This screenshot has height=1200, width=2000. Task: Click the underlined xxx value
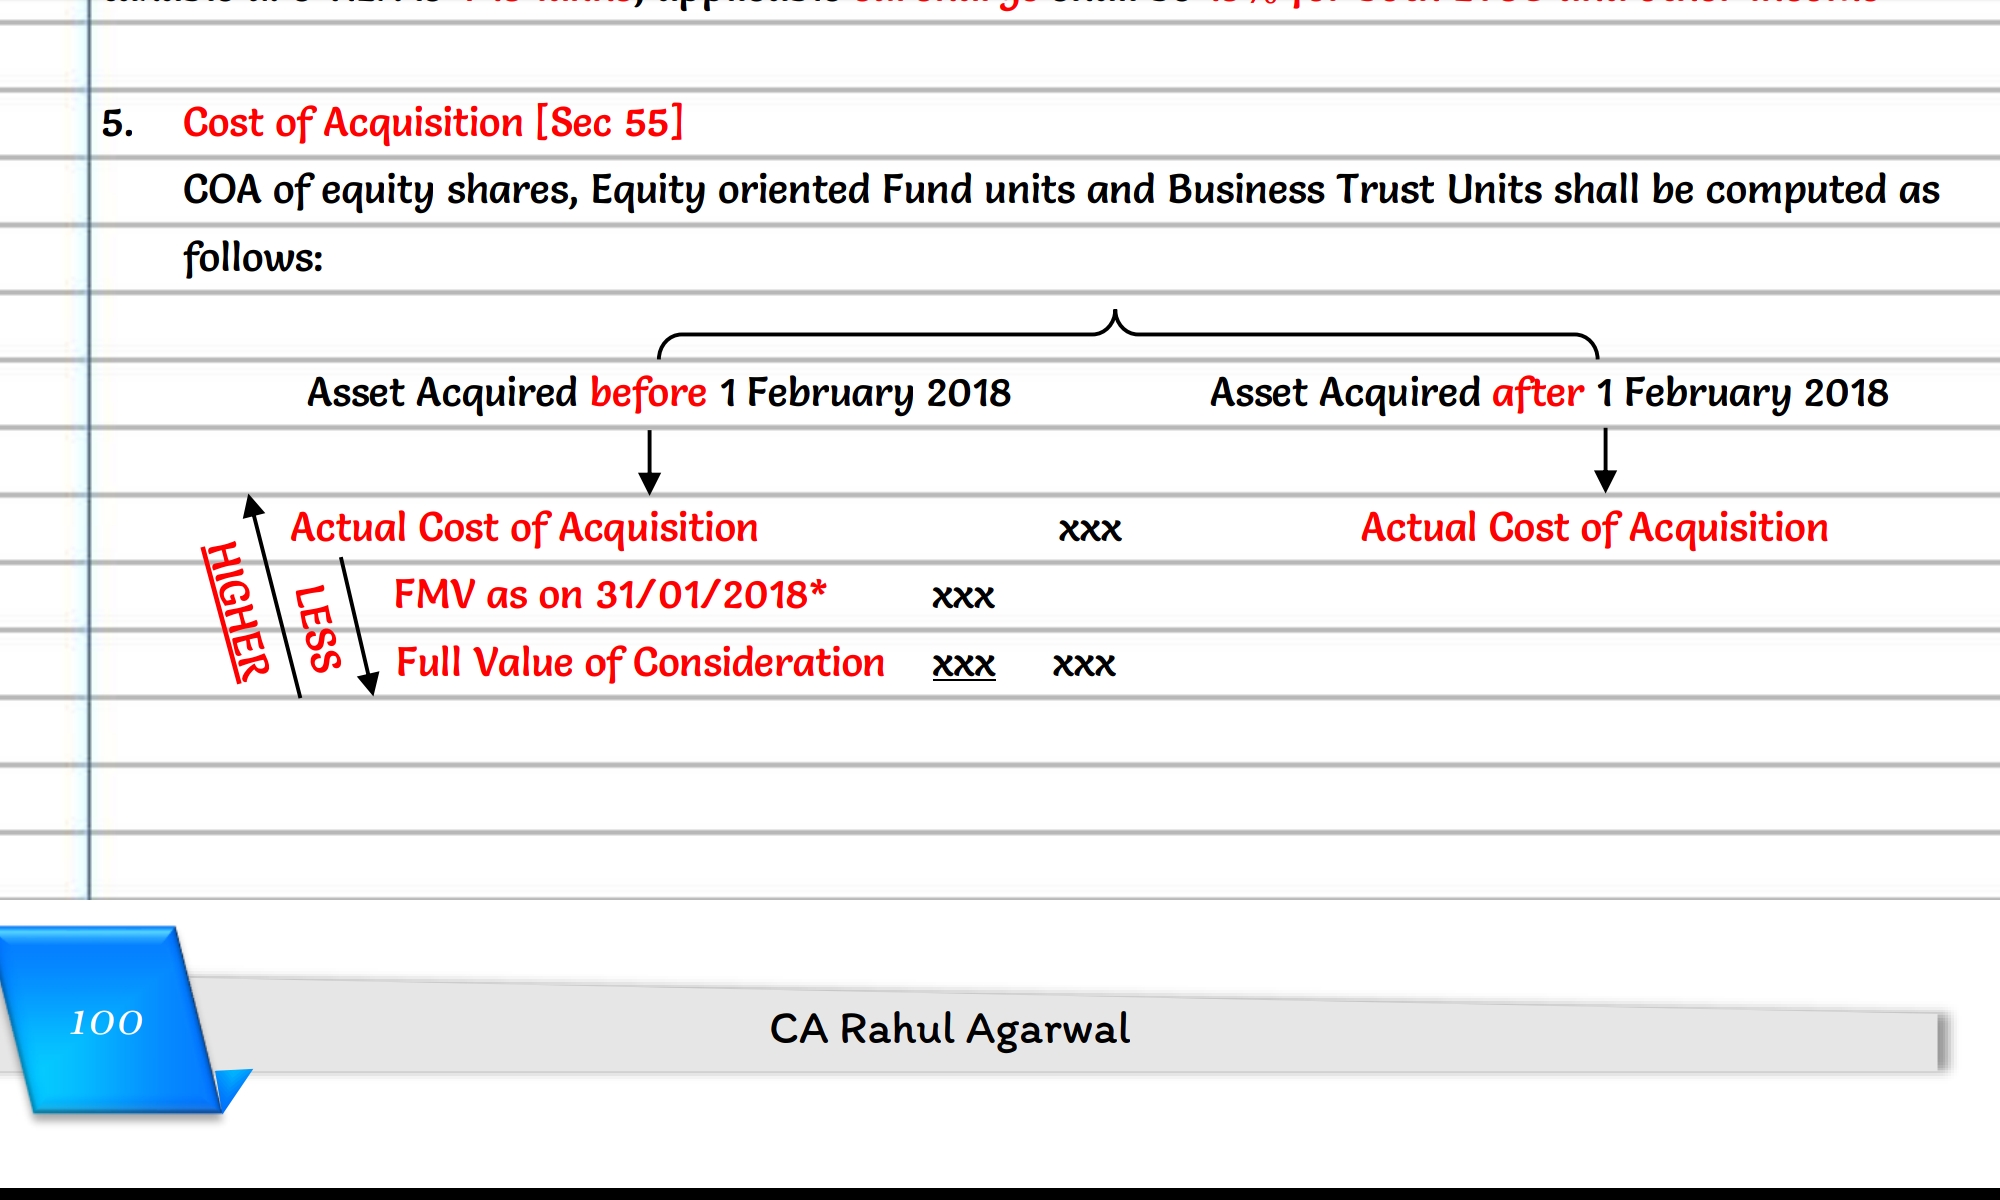tap(964, 664)
